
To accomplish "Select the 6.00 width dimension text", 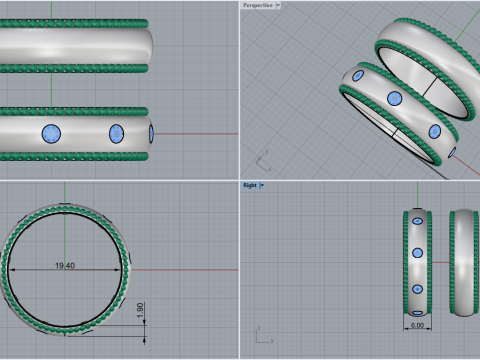I will tap(417, 325).
